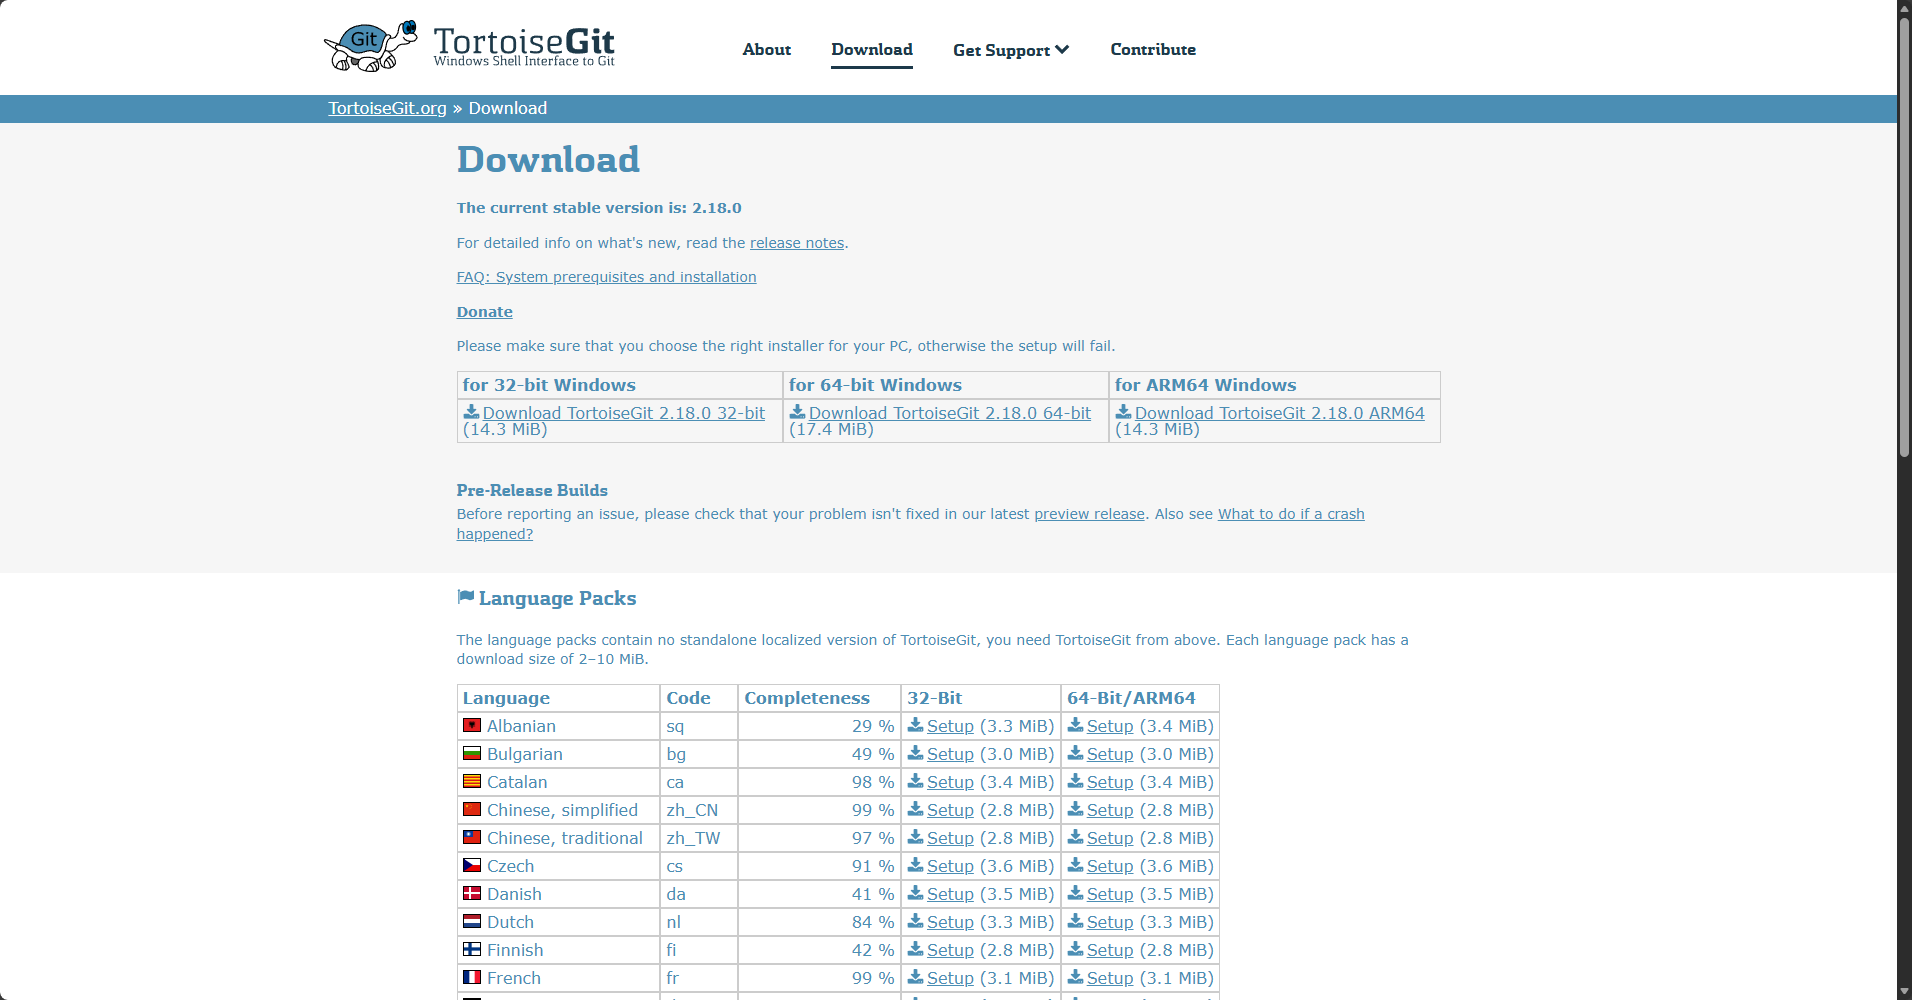
Task: Click the 98 % completeness value
Action: pos(873,782)
